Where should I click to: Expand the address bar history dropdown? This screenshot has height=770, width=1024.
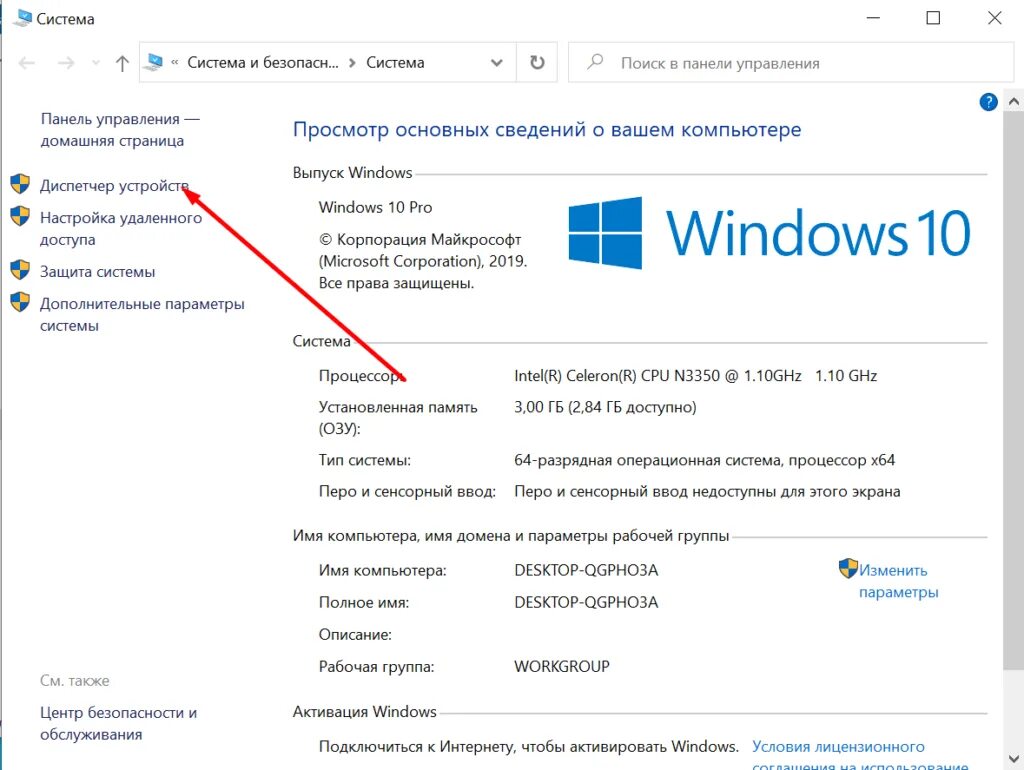click(497, 63)
